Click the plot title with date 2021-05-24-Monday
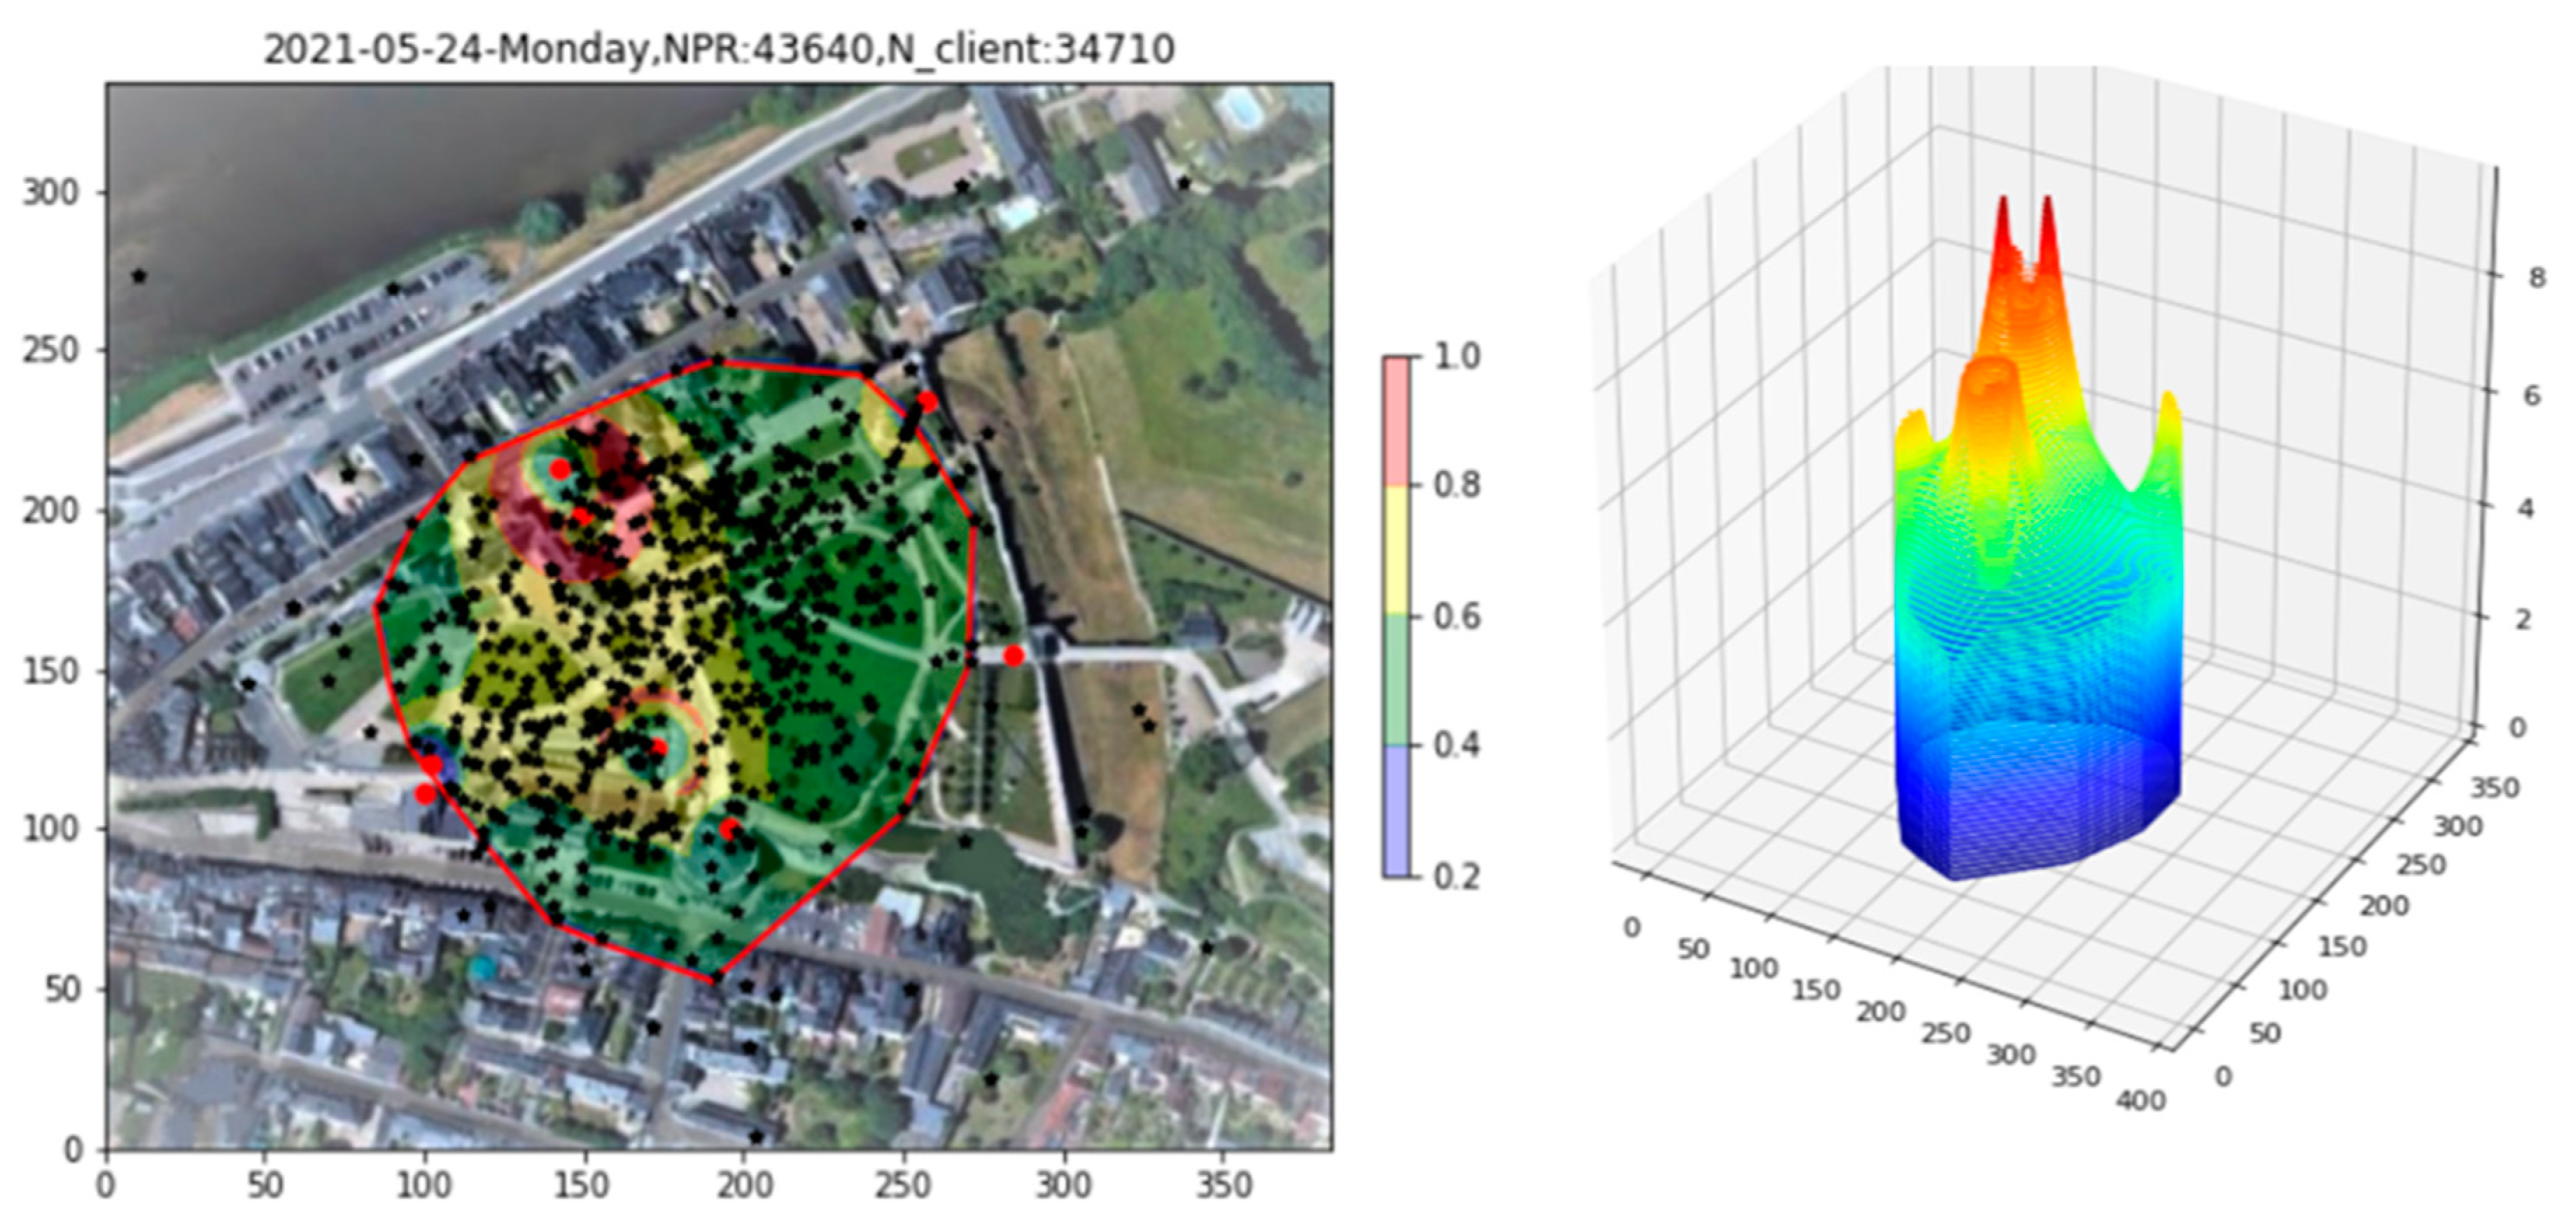 718,49
